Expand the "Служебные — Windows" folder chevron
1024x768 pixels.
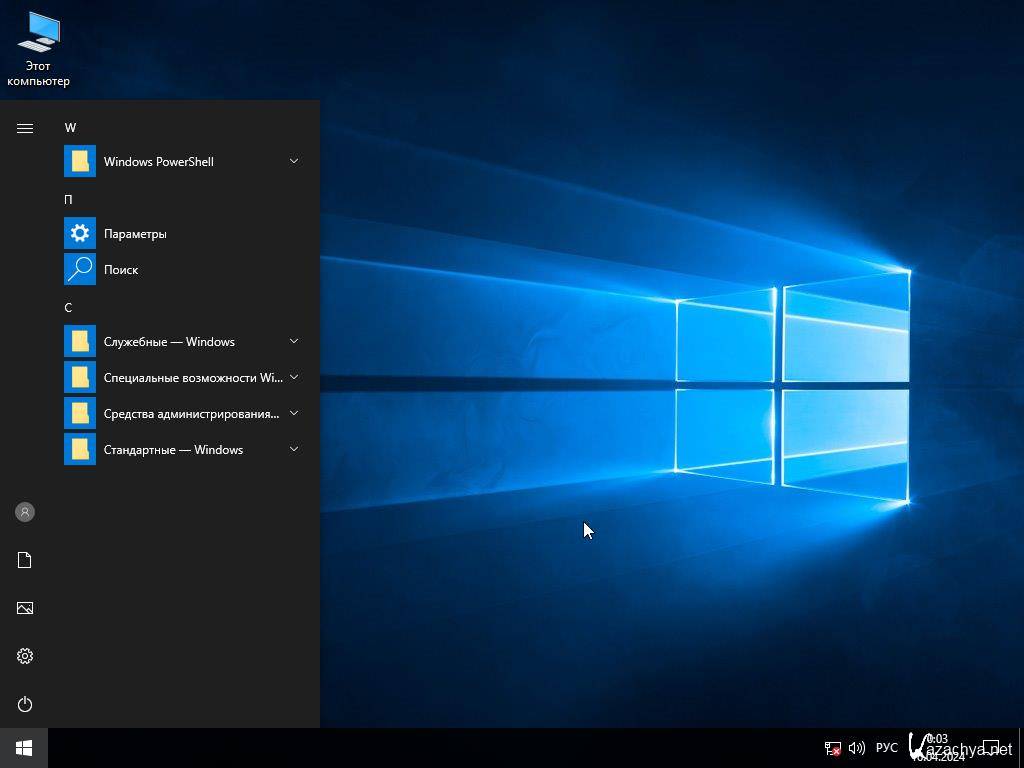294,341
